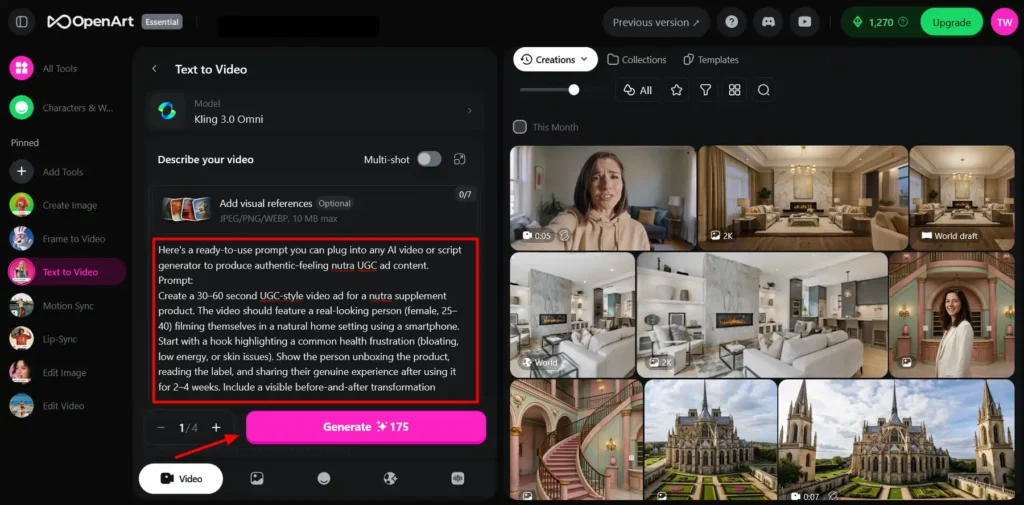Screen dimensions: 1024x505
Task: Select the globe world mode icon
Action: click(391, 478)
